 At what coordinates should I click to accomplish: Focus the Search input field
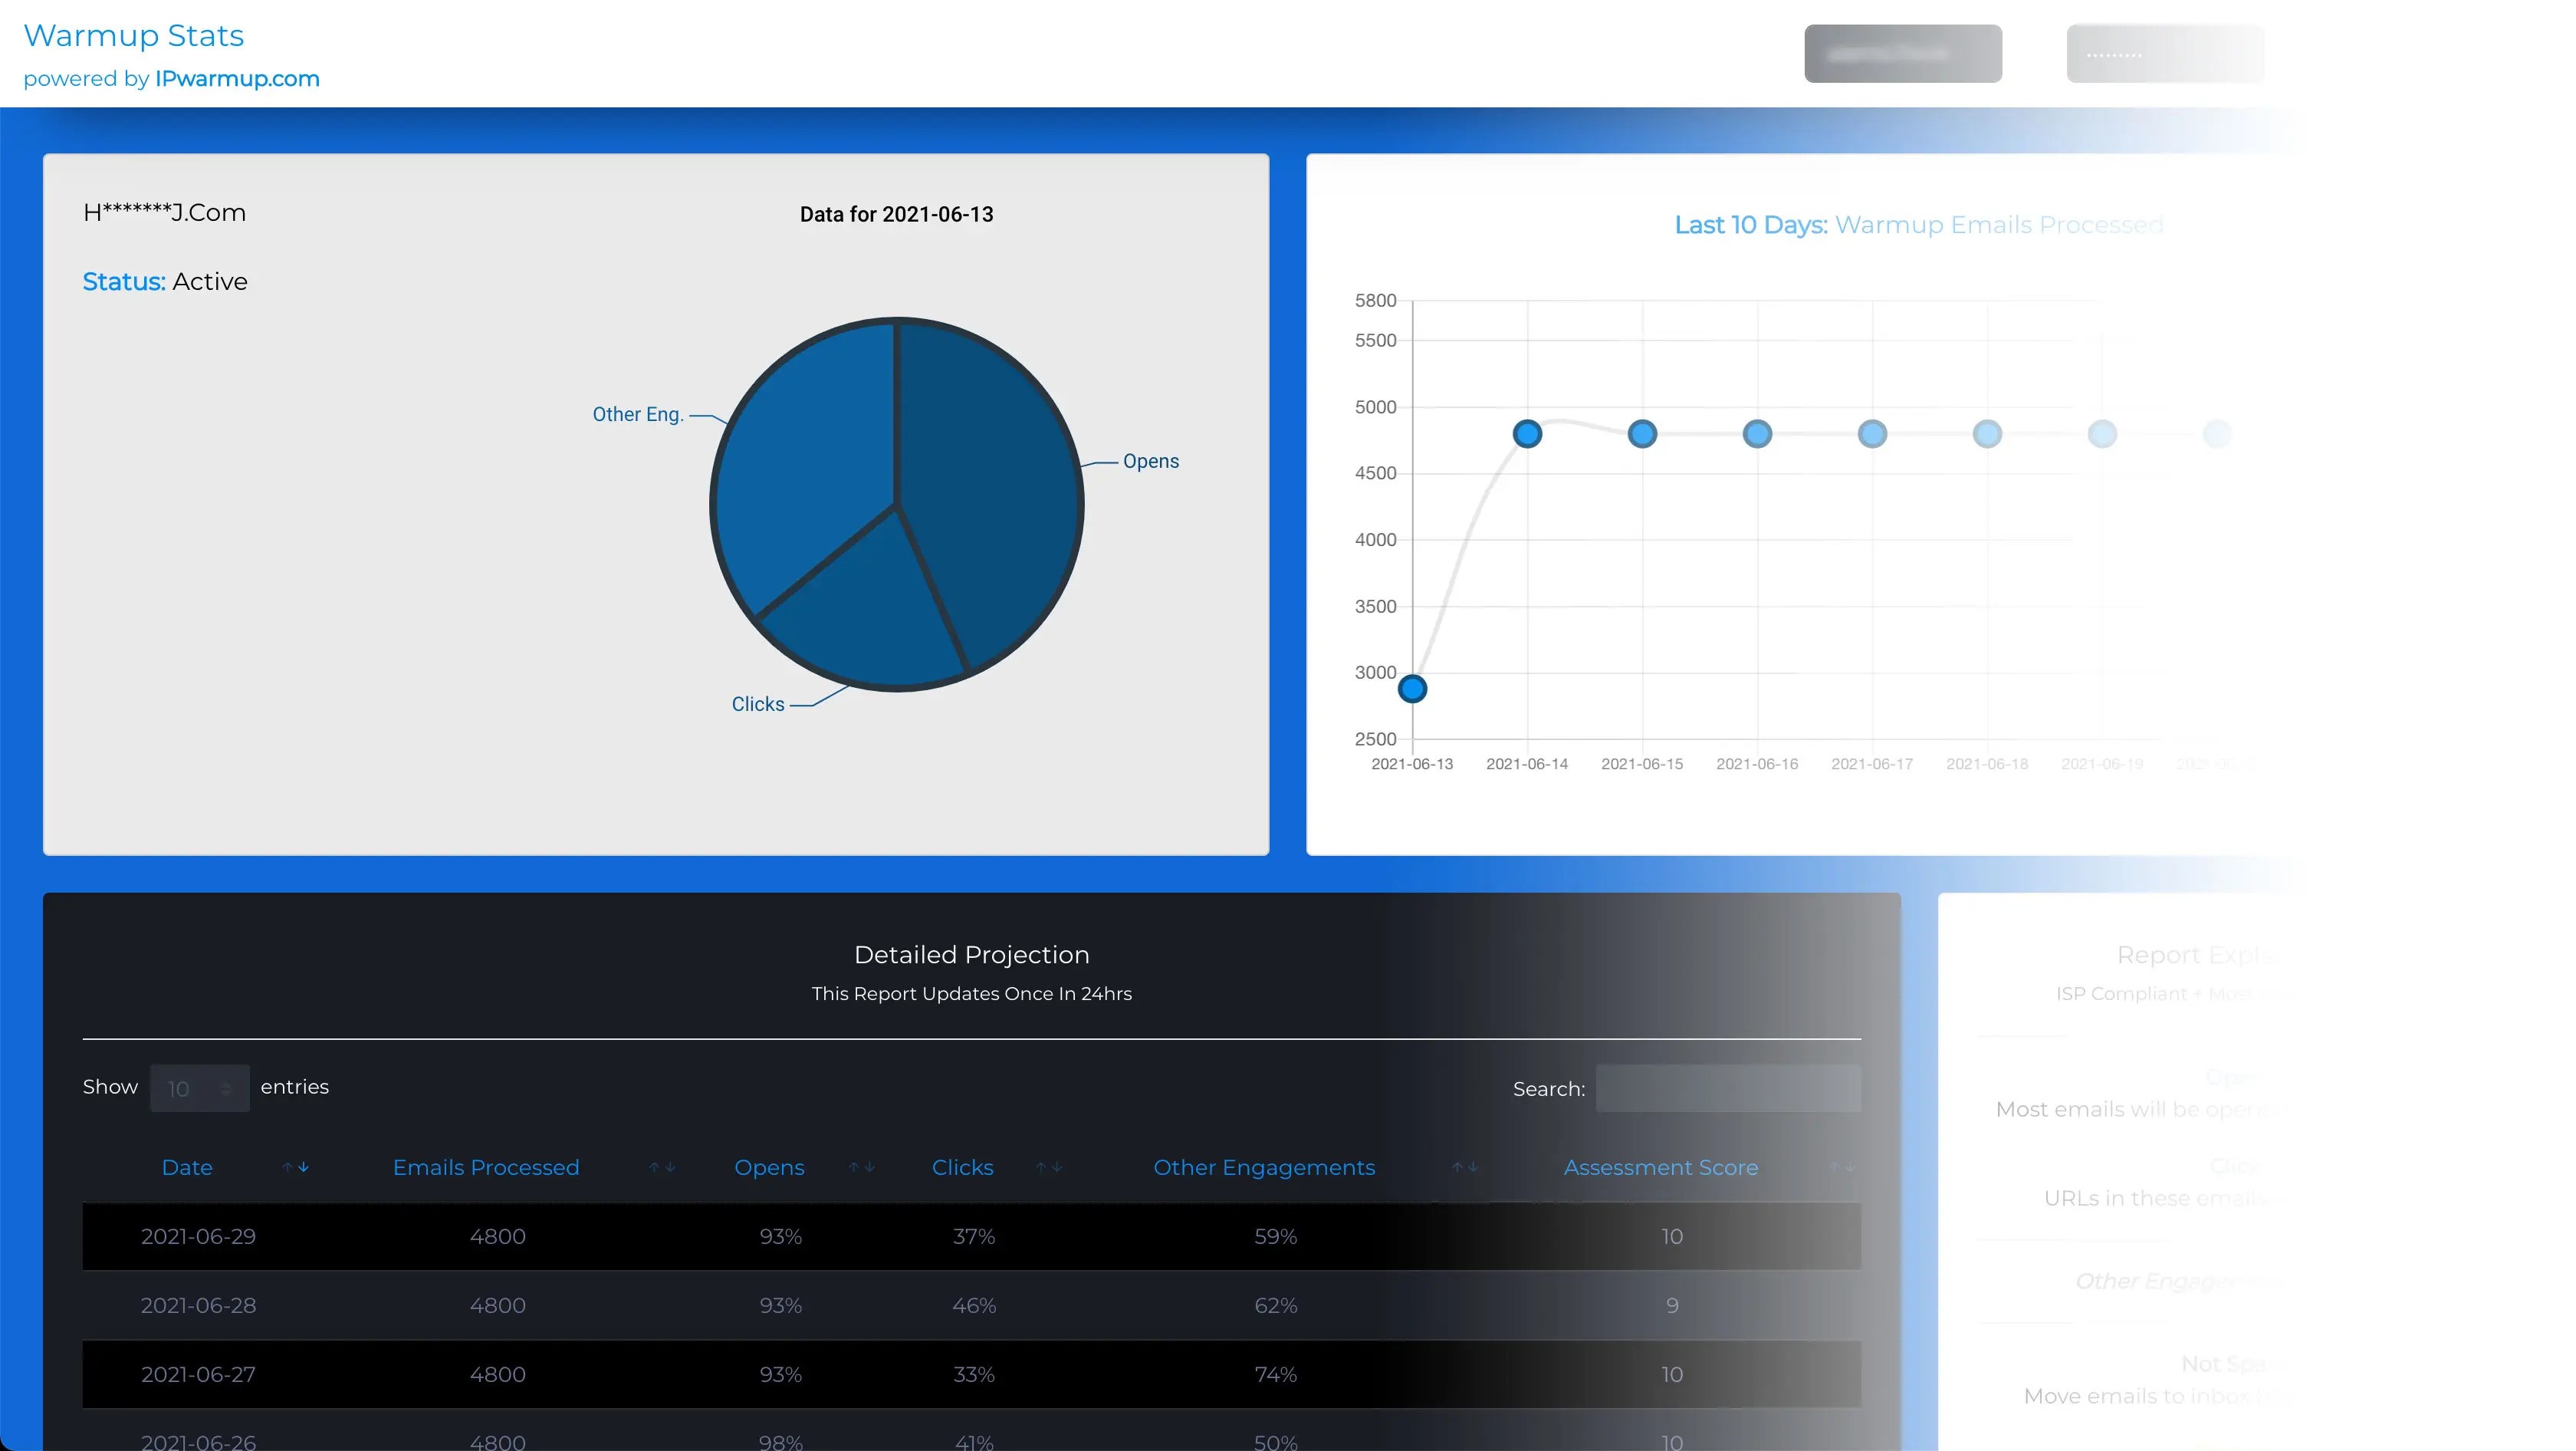point(1728,1088)
